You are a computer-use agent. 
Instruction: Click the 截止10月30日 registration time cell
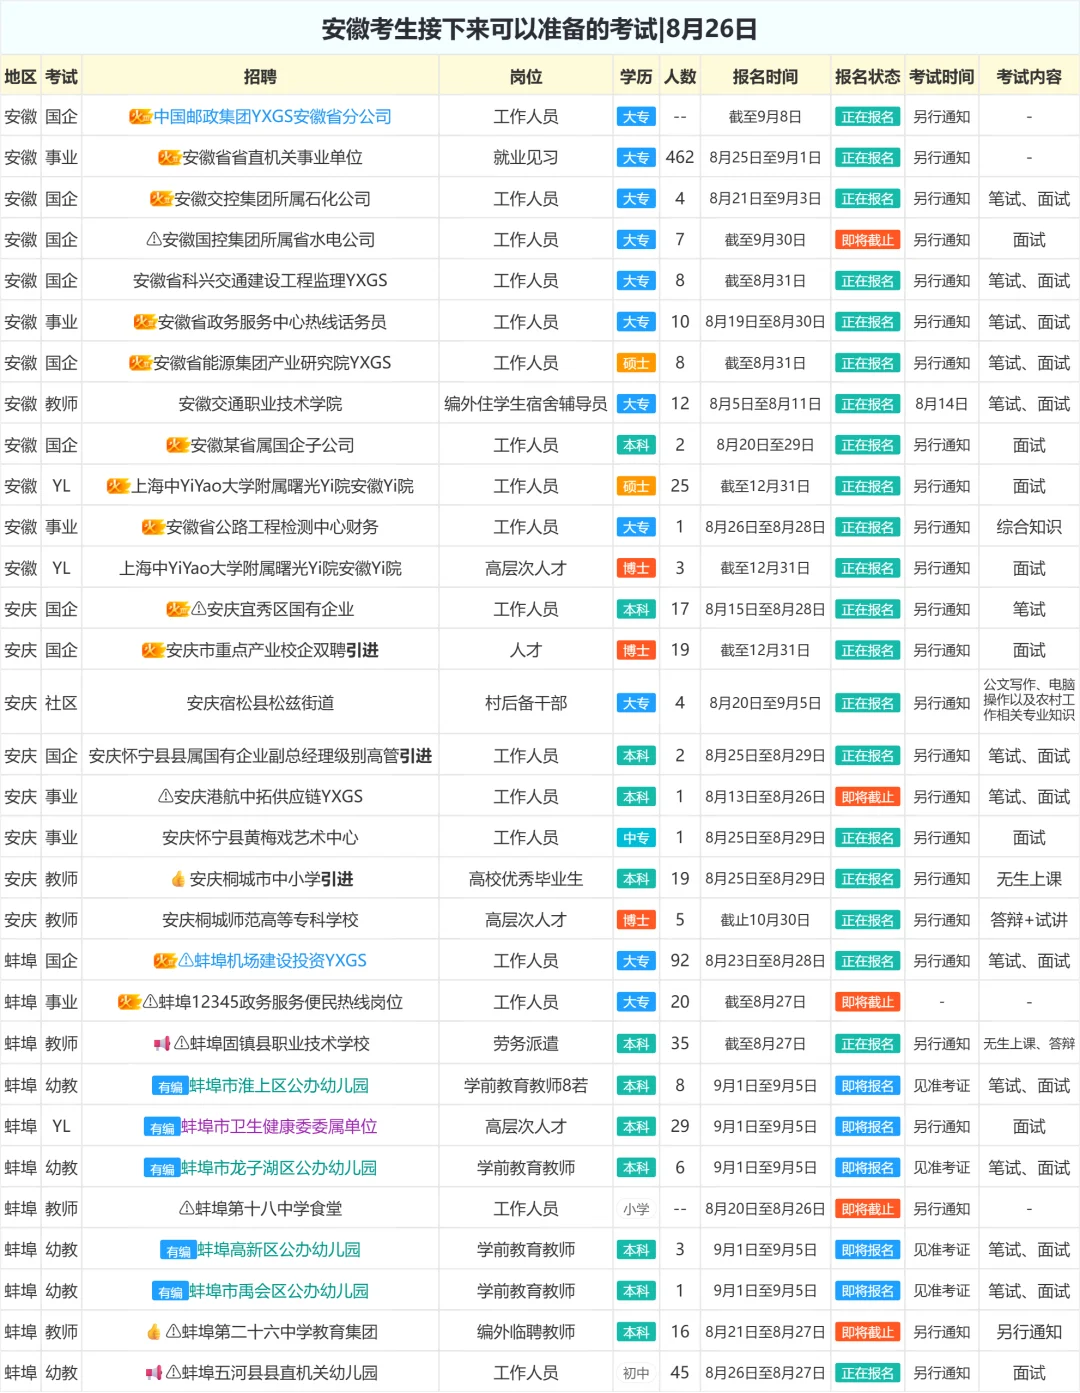coord(765,920)
